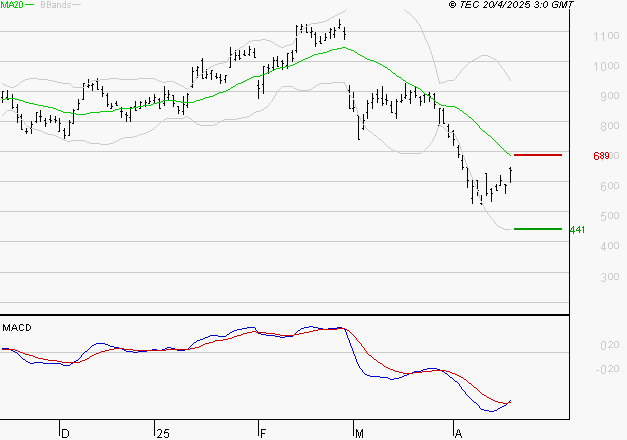The width and height of the screenshot is (627, 440).
Task: Click the D month marker on axis
Action: pyautogui.click(x=65, y=434)
